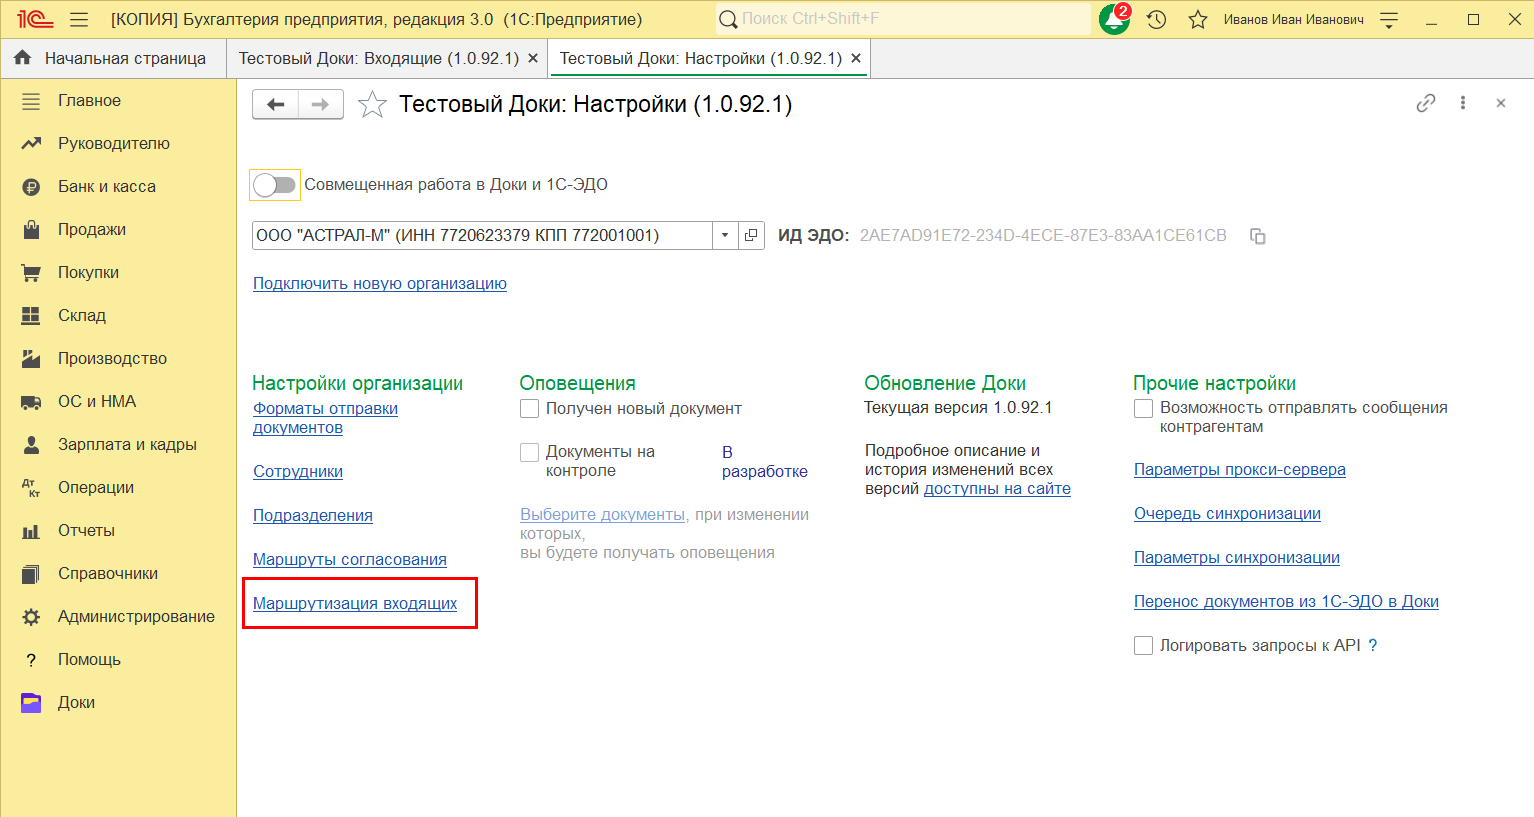Screen dimensions: 1534x817
Task: Open Покупки section
Action: pos(88,272)
